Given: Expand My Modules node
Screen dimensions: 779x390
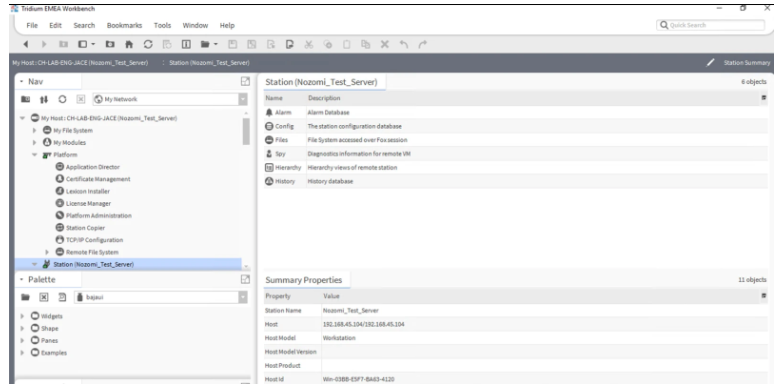Looking at the screenshot, I should [34, 143].
